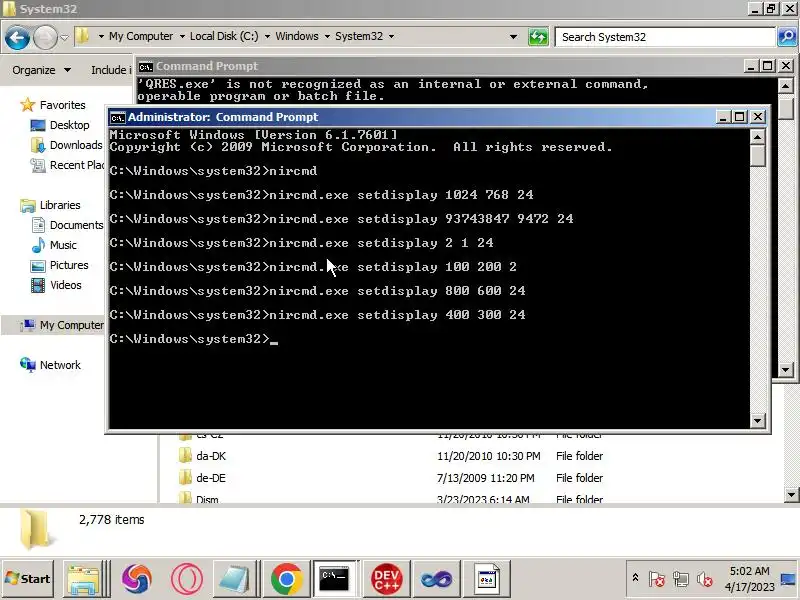The image size is (800, 600).
Task: Open the Organize menu
Action: coord(41,70)
